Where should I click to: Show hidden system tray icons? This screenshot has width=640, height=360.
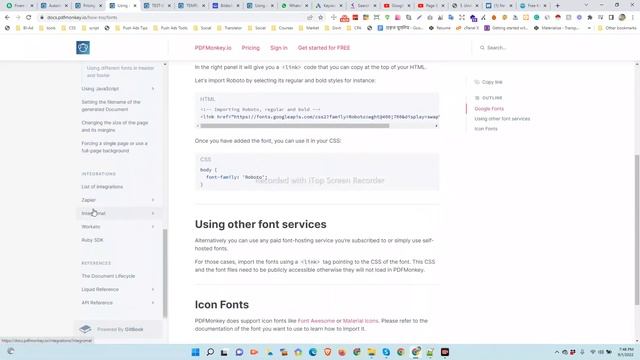pos(556,352)
